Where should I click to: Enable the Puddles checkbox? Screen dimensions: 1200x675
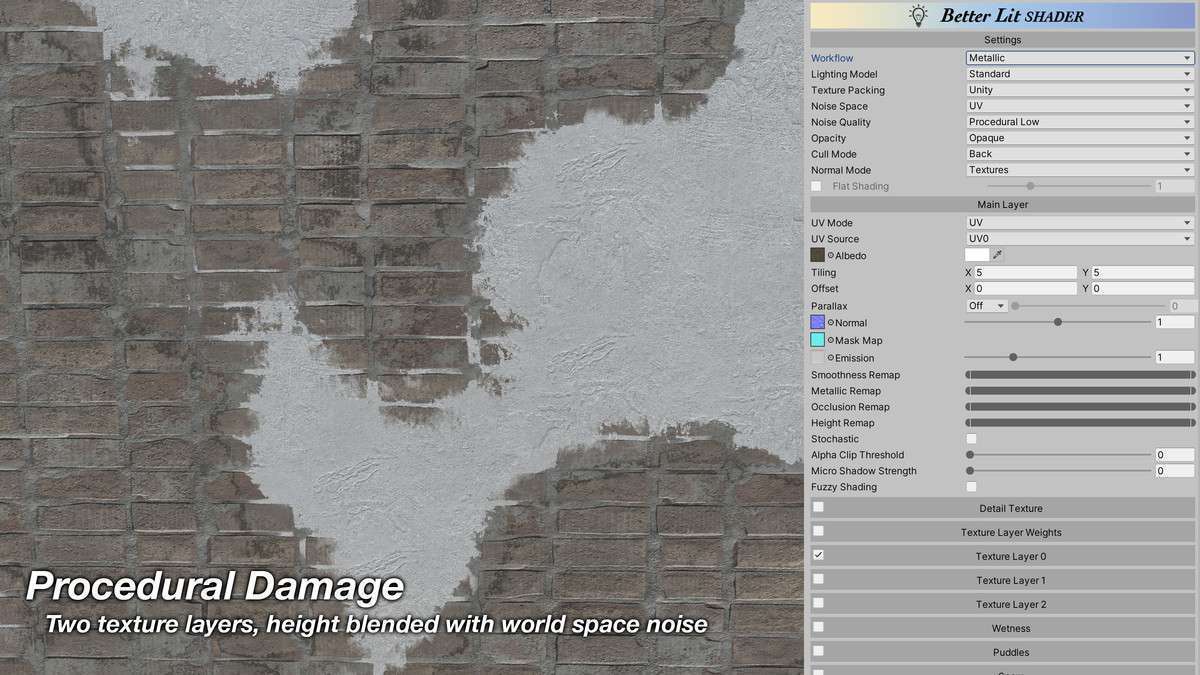point(818,651)
